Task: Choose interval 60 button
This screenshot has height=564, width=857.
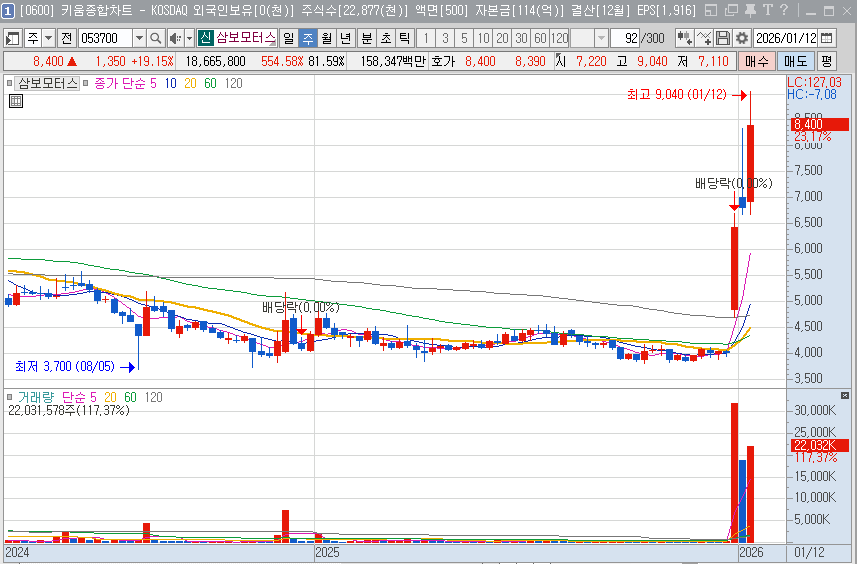Action: pos(541,38)
